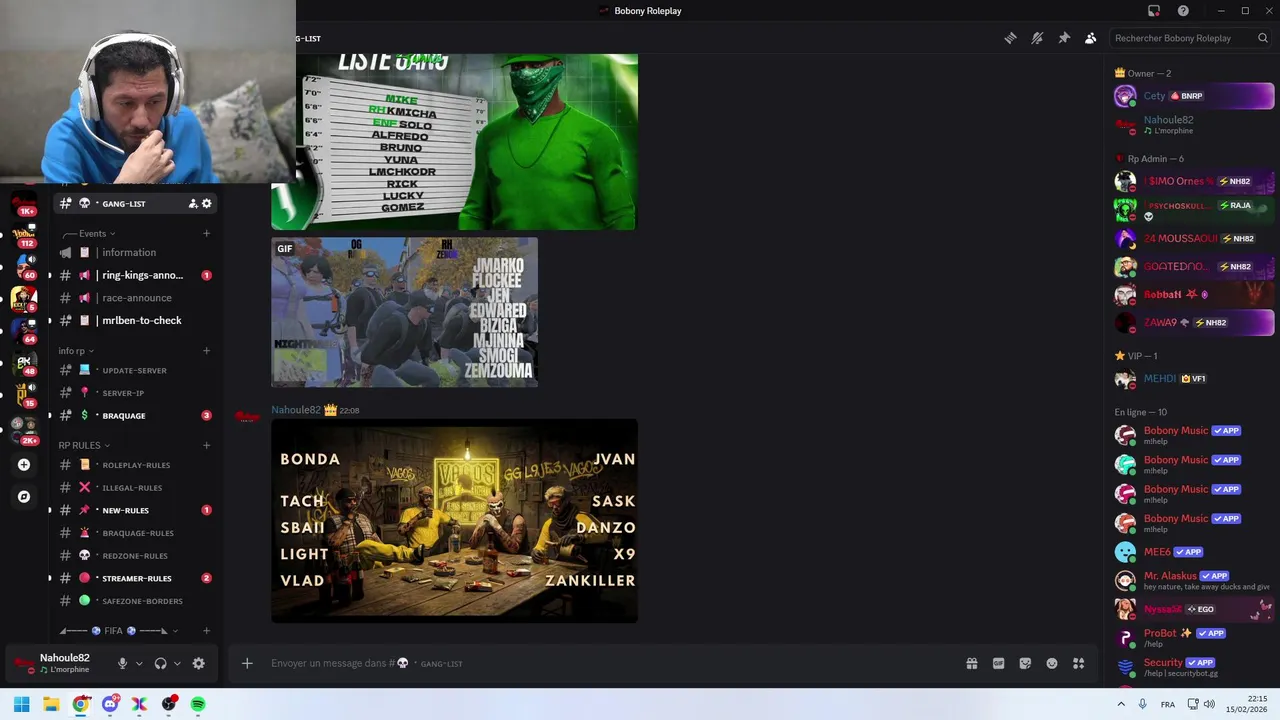Image resolution: width=1280 pixels, height=720 pixels.
Task: Open Mr. Alaskus bot in member list
Action: click(1194, 580)
